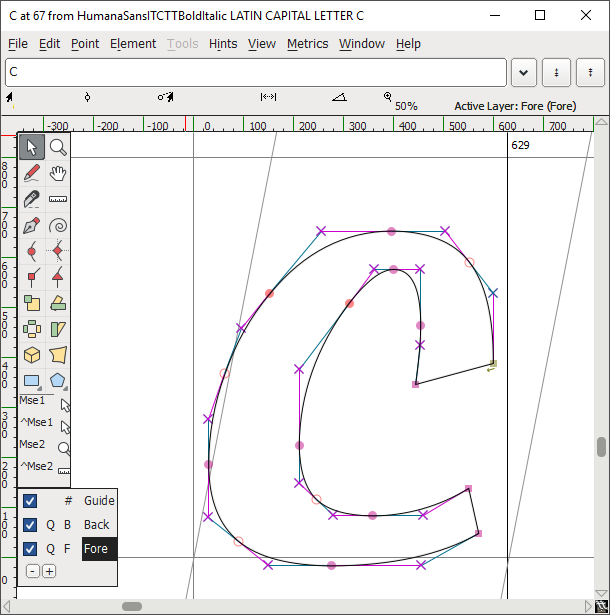
Task: Click the minus button to remove layer
Action: coord(33,571)
